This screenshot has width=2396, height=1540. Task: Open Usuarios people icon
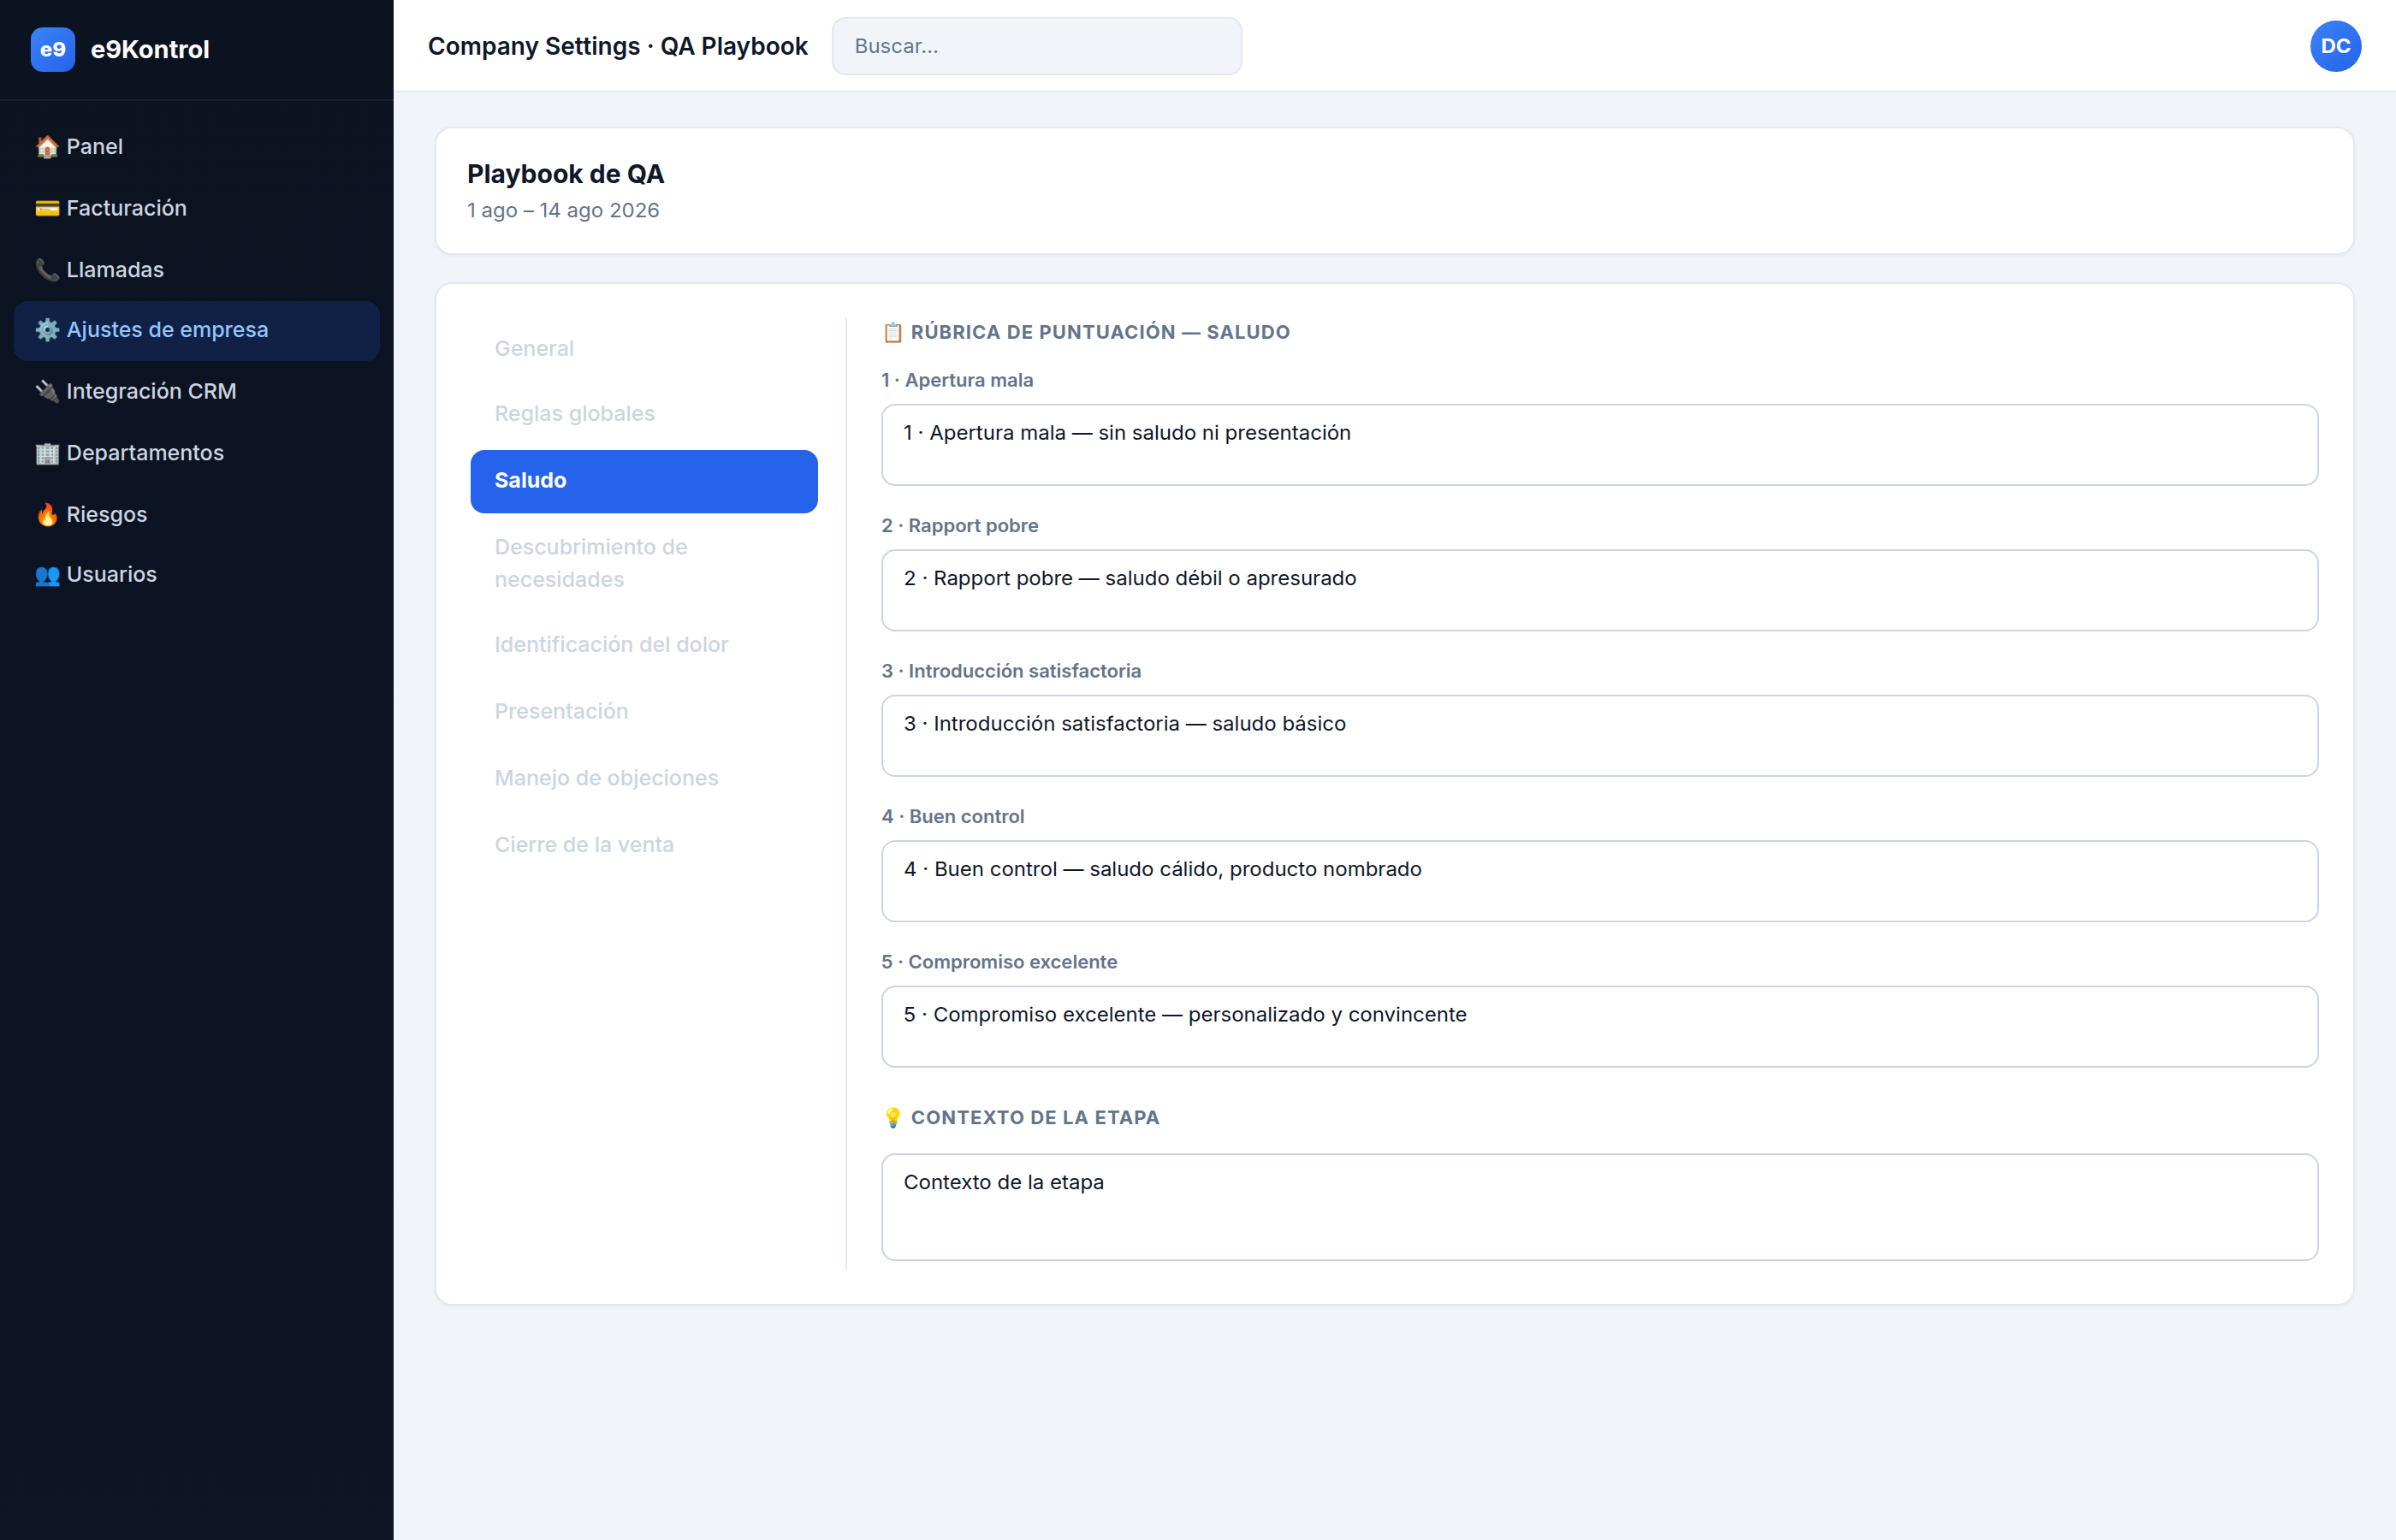[x=47, y=575]
